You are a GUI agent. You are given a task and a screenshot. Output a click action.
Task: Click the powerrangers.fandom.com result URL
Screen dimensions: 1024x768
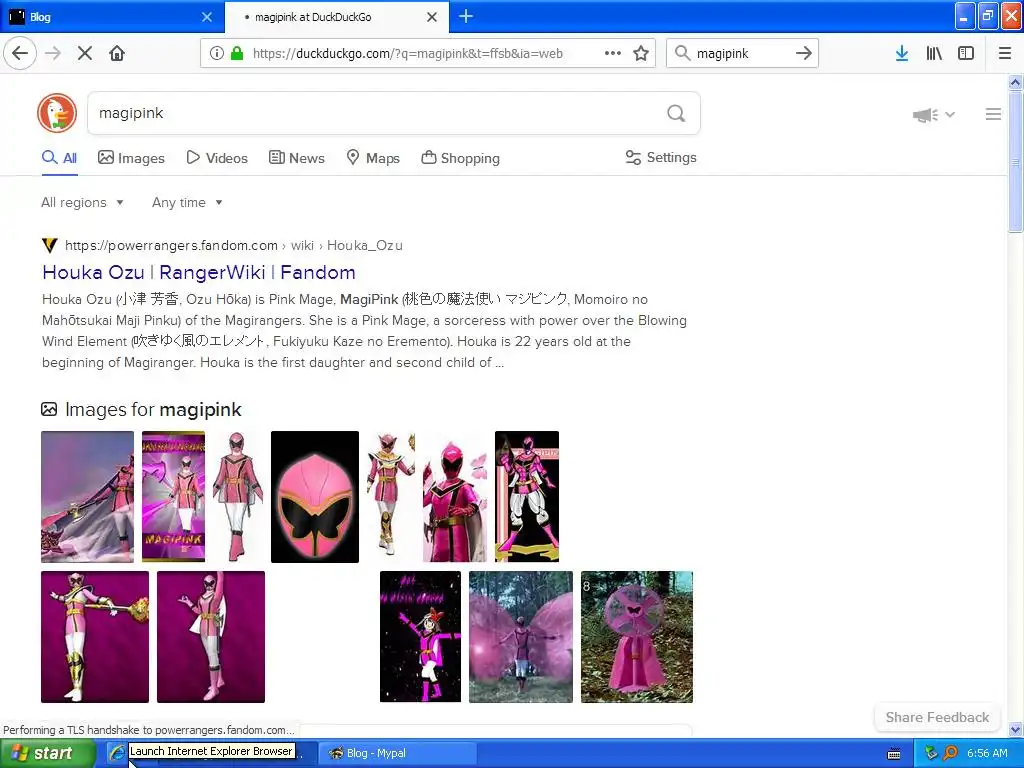[234, 246]
